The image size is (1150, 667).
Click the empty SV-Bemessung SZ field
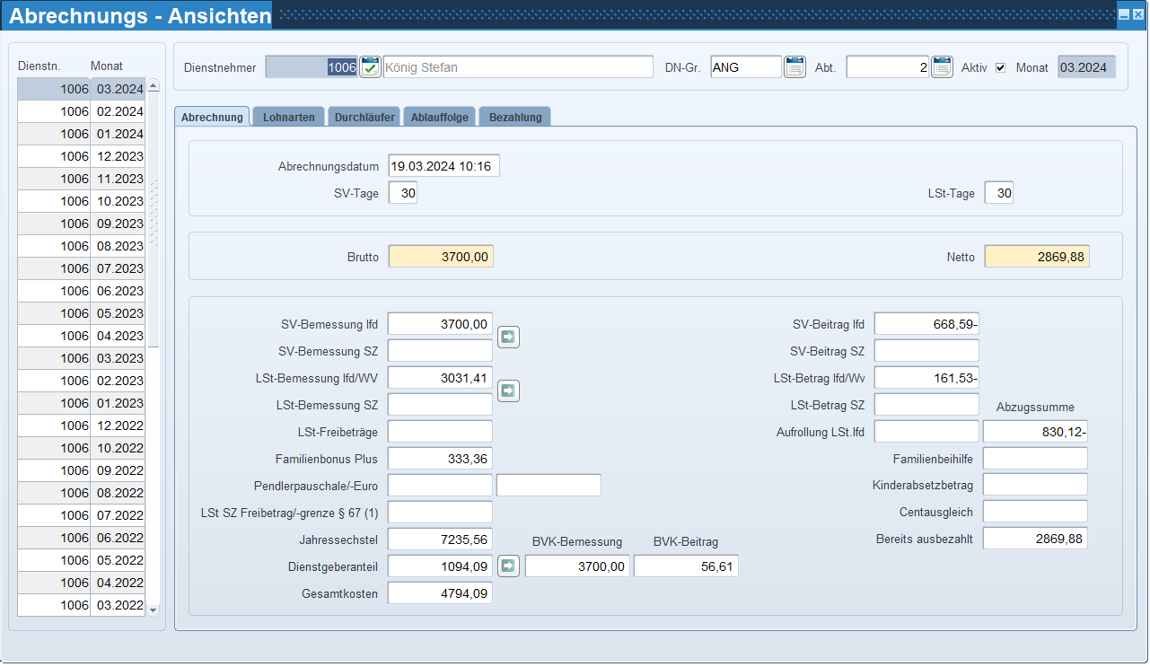(440, 351)
